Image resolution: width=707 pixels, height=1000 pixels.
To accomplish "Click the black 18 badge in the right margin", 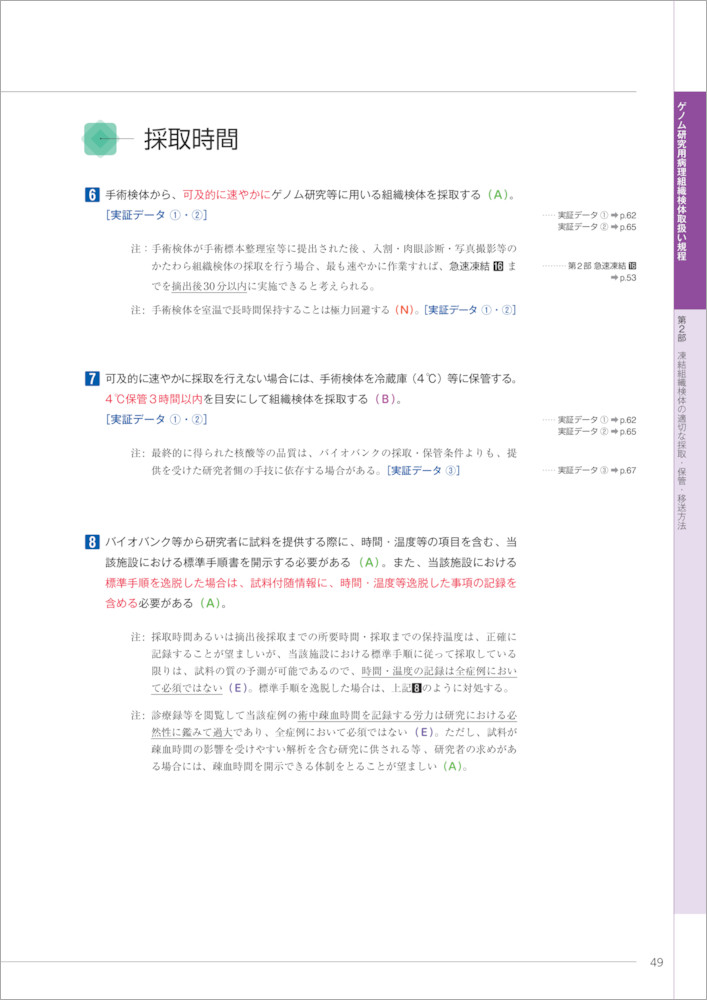I will coord(631,265).
